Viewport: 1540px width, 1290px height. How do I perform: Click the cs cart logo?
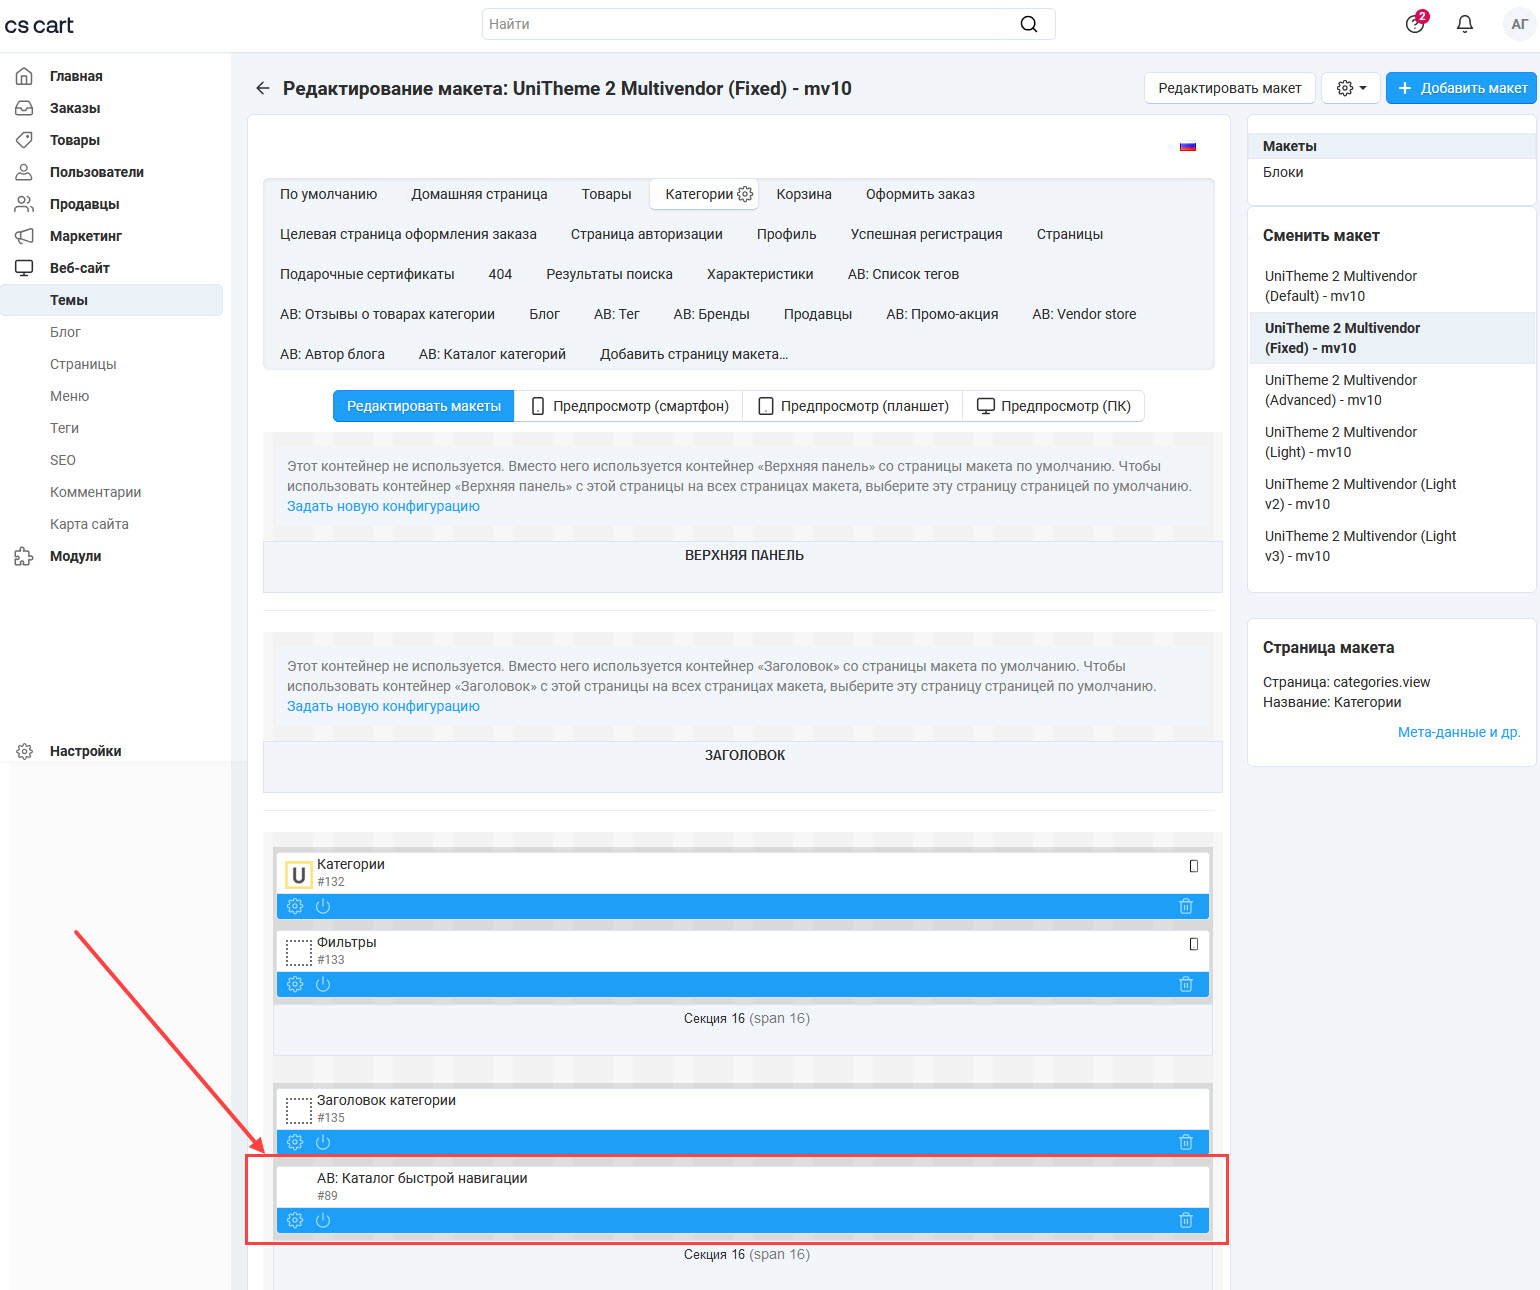click(x=39, y=25)
